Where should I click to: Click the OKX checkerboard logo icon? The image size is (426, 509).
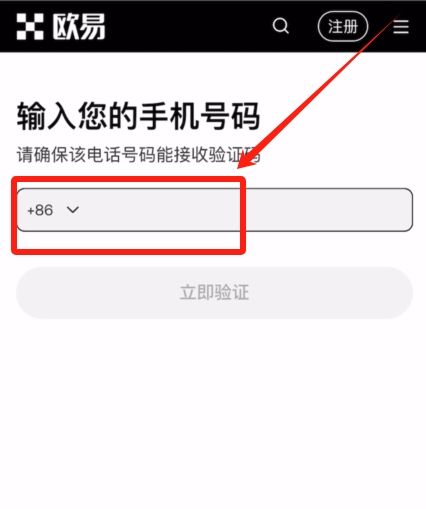pos(30,26)
